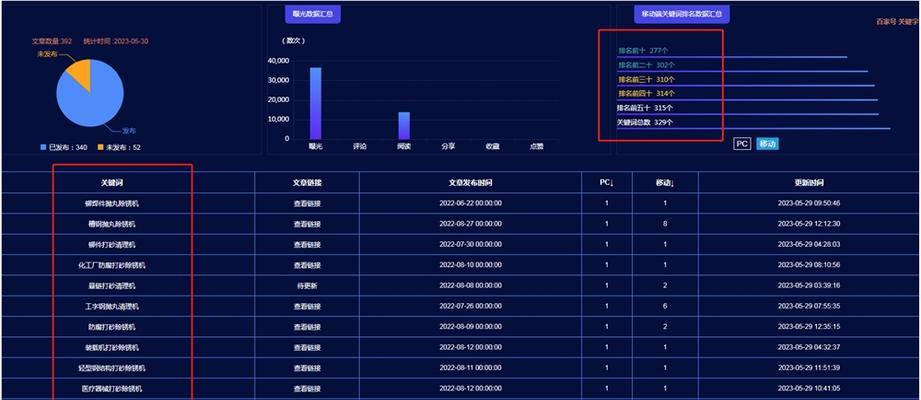Click publish date 2022-07-30 00:00:00
Screen dimensions: 921x400
[470, 244]
